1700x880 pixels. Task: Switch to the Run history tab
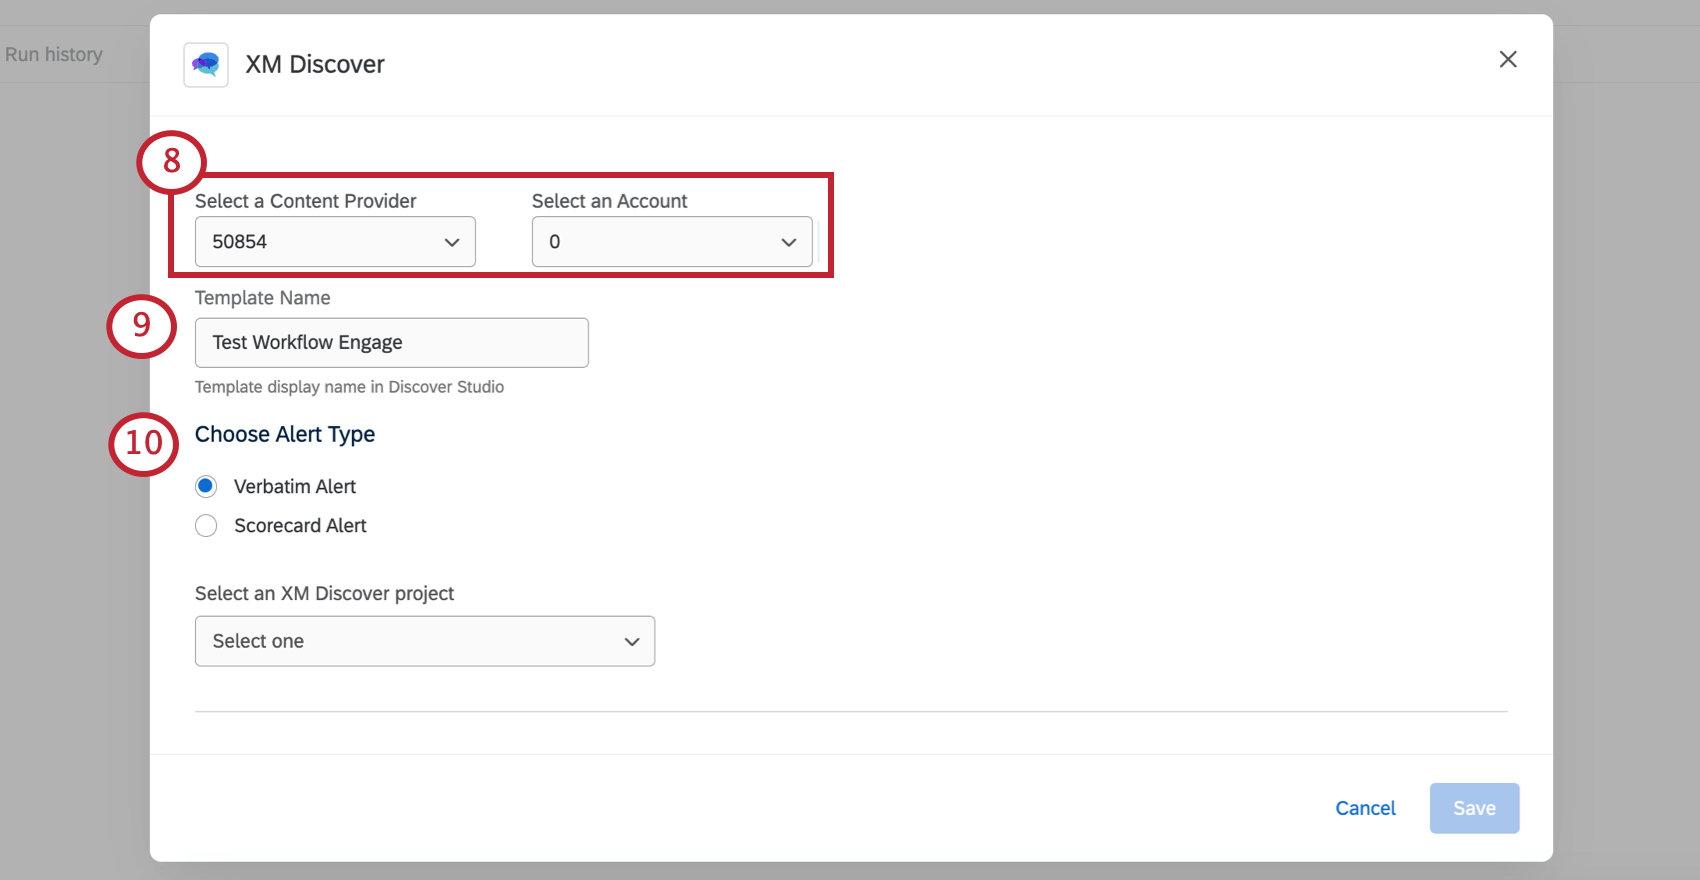pos(54,54)
